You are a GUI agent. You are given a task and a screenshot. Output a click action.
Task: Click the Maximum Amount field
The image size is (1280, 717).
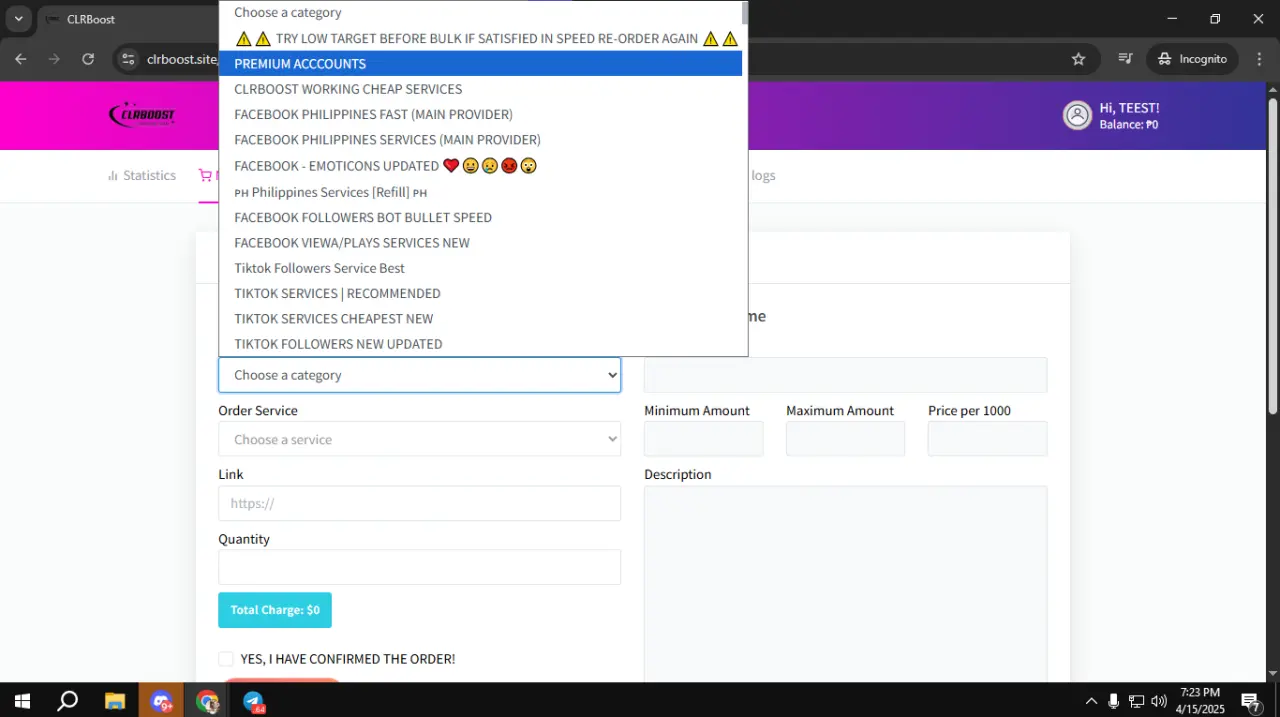[845, 439]
